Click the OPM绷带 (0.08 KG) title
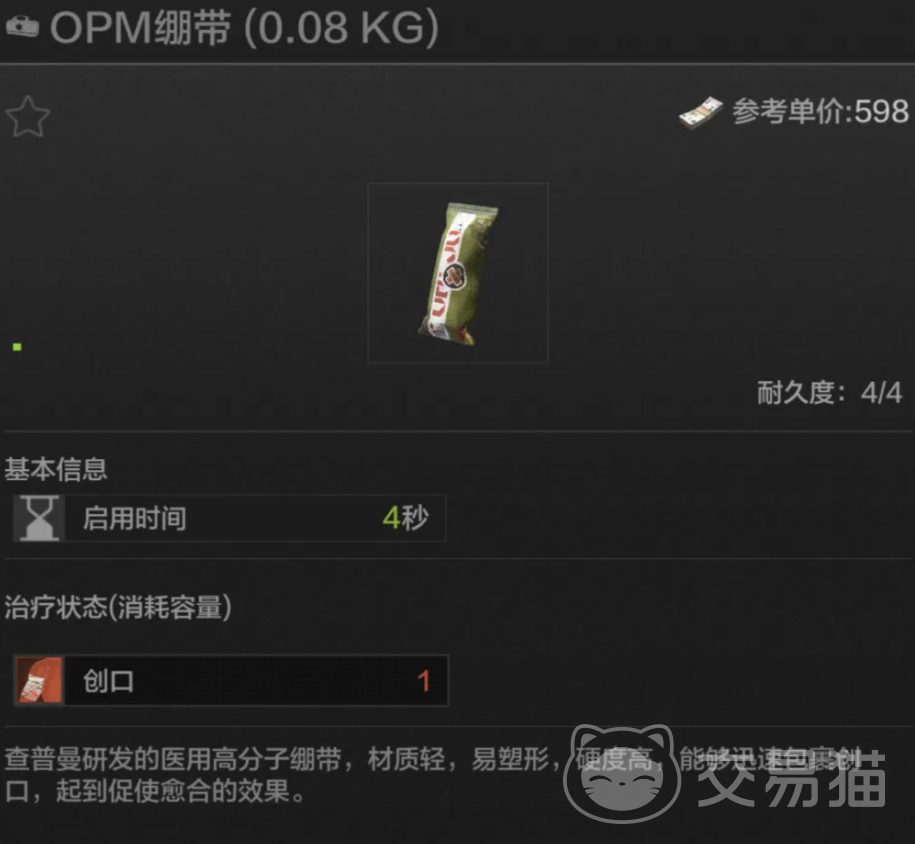The image size is (915, 844). (x=244, y=27)
